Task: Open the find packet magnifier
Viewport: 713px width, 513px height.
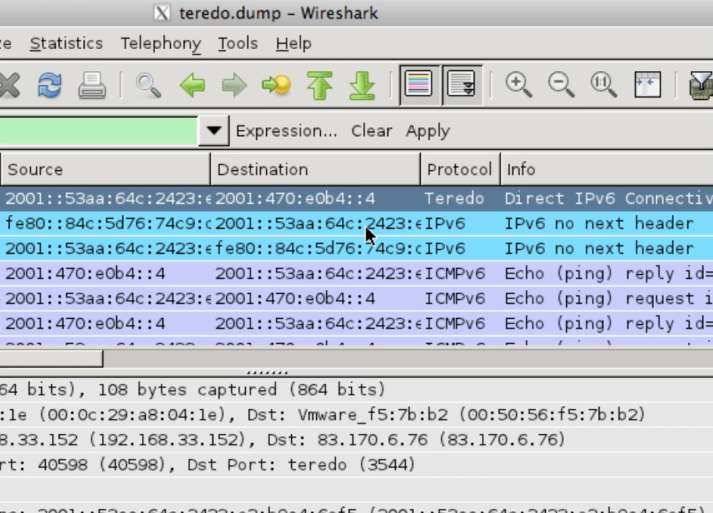Action: [148, 85]
